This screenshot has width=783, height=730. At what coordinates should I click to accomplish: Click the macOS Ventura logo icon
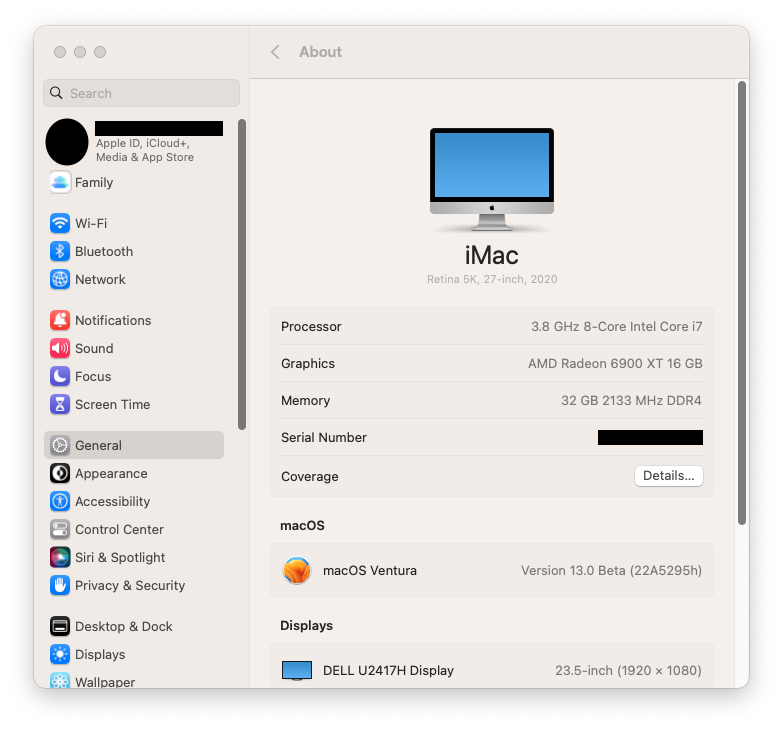tap(297, 570)
